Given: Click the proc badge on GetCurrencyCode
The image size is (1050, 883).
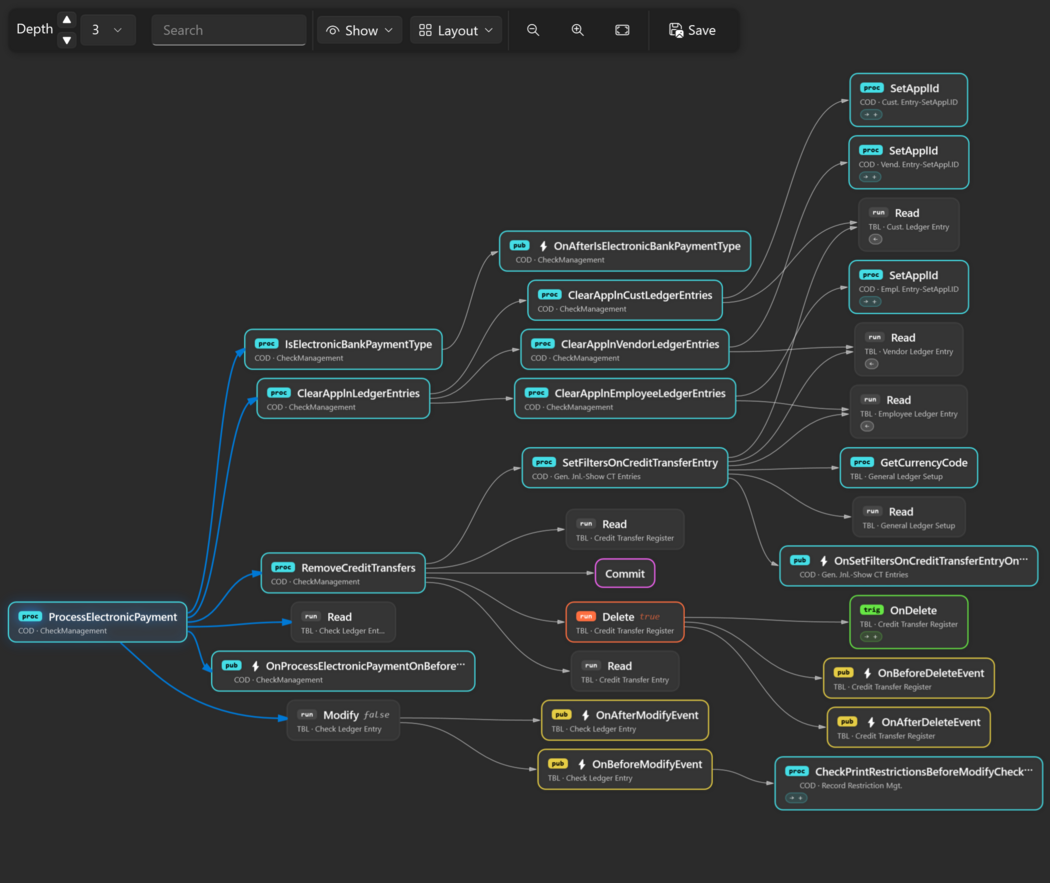Looking at the screenshot, I should coord(862,462).
